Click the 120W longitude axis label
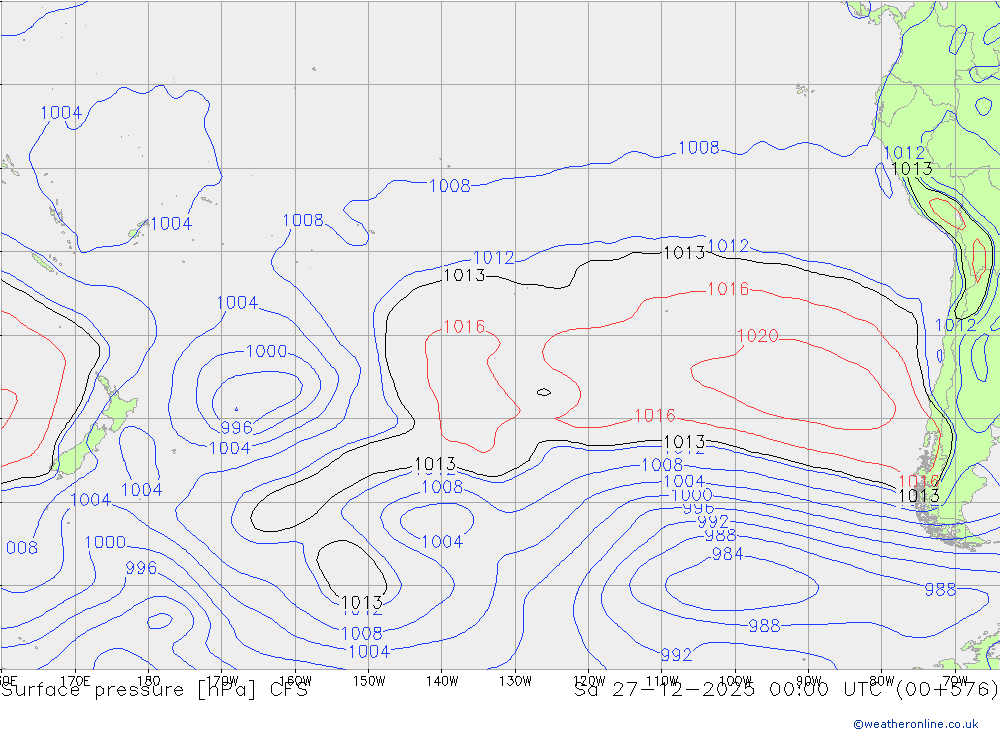This screenshot has height=733, width=1000. tap(589, 681)
